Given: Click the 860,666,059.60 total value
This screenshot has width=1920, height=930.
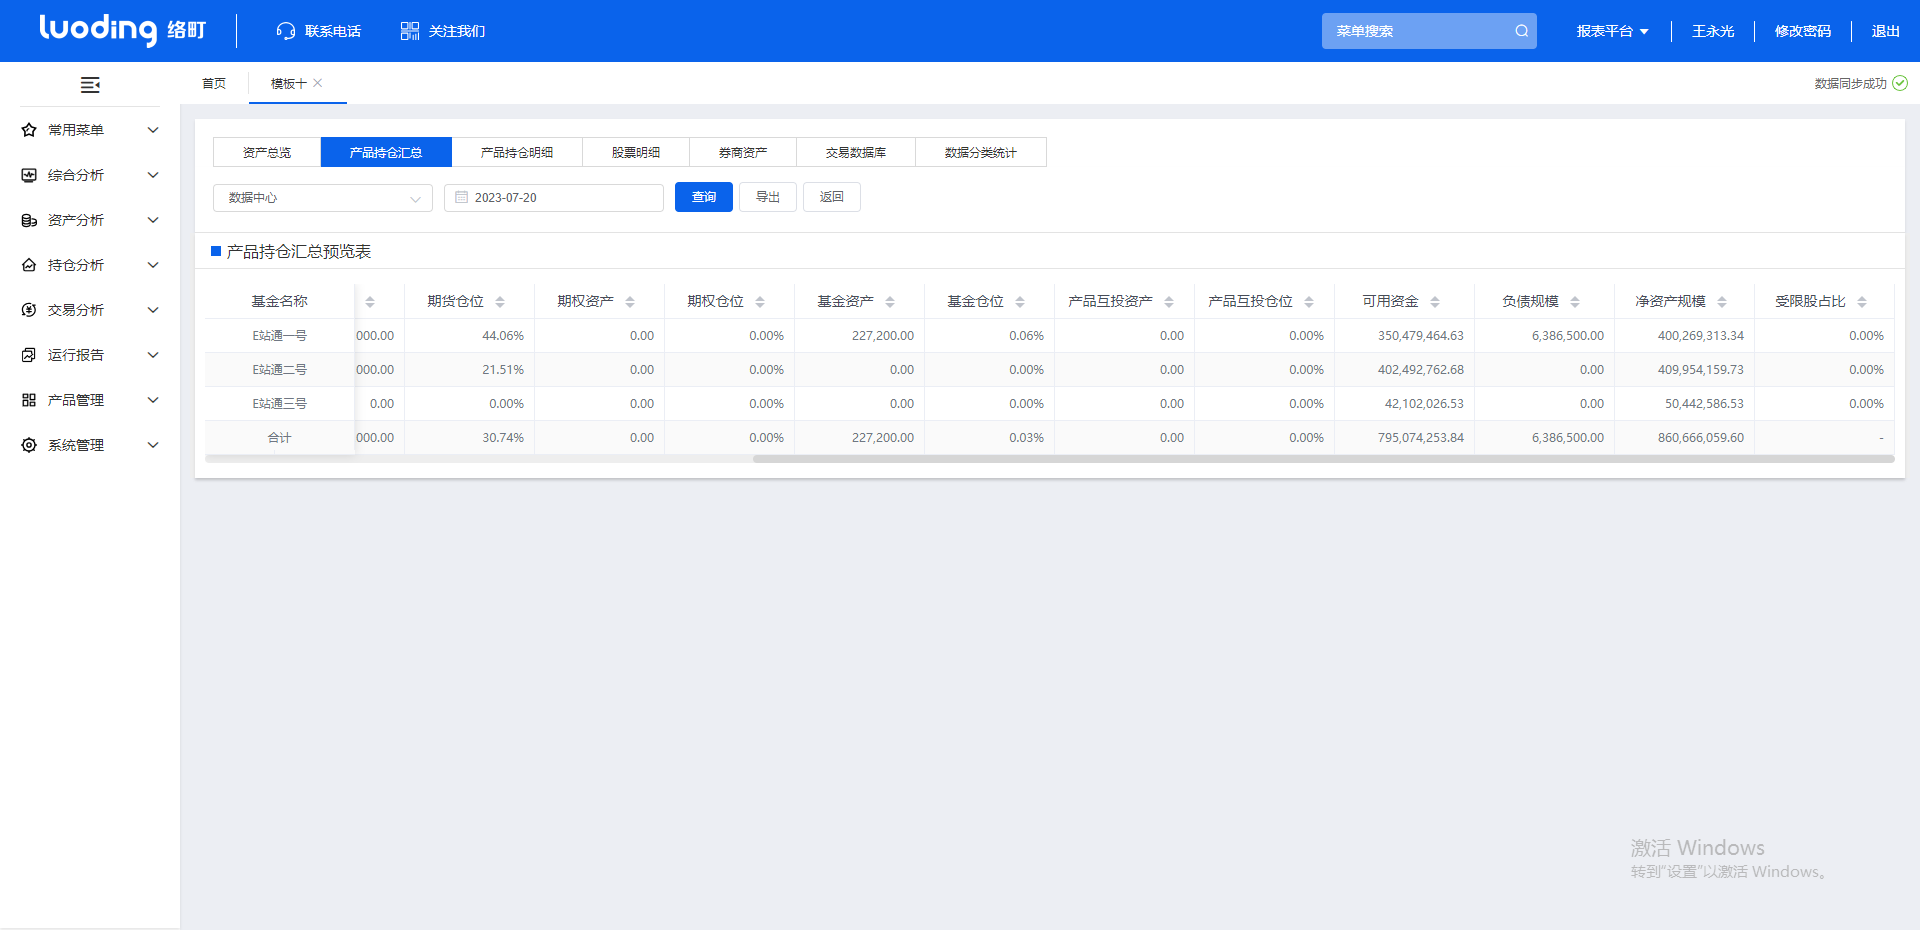Looking at the screenshot, I should pos(1700,438).
